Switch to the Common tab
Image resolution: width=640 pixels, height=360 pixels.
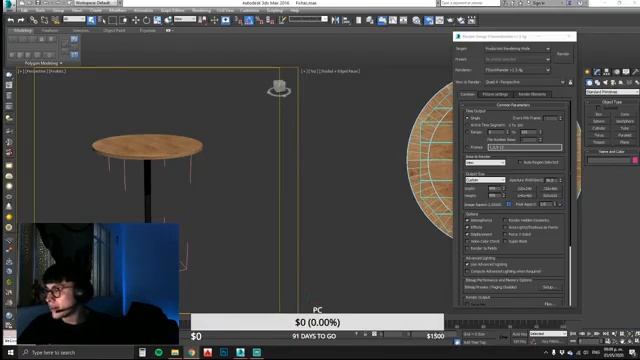467,94
